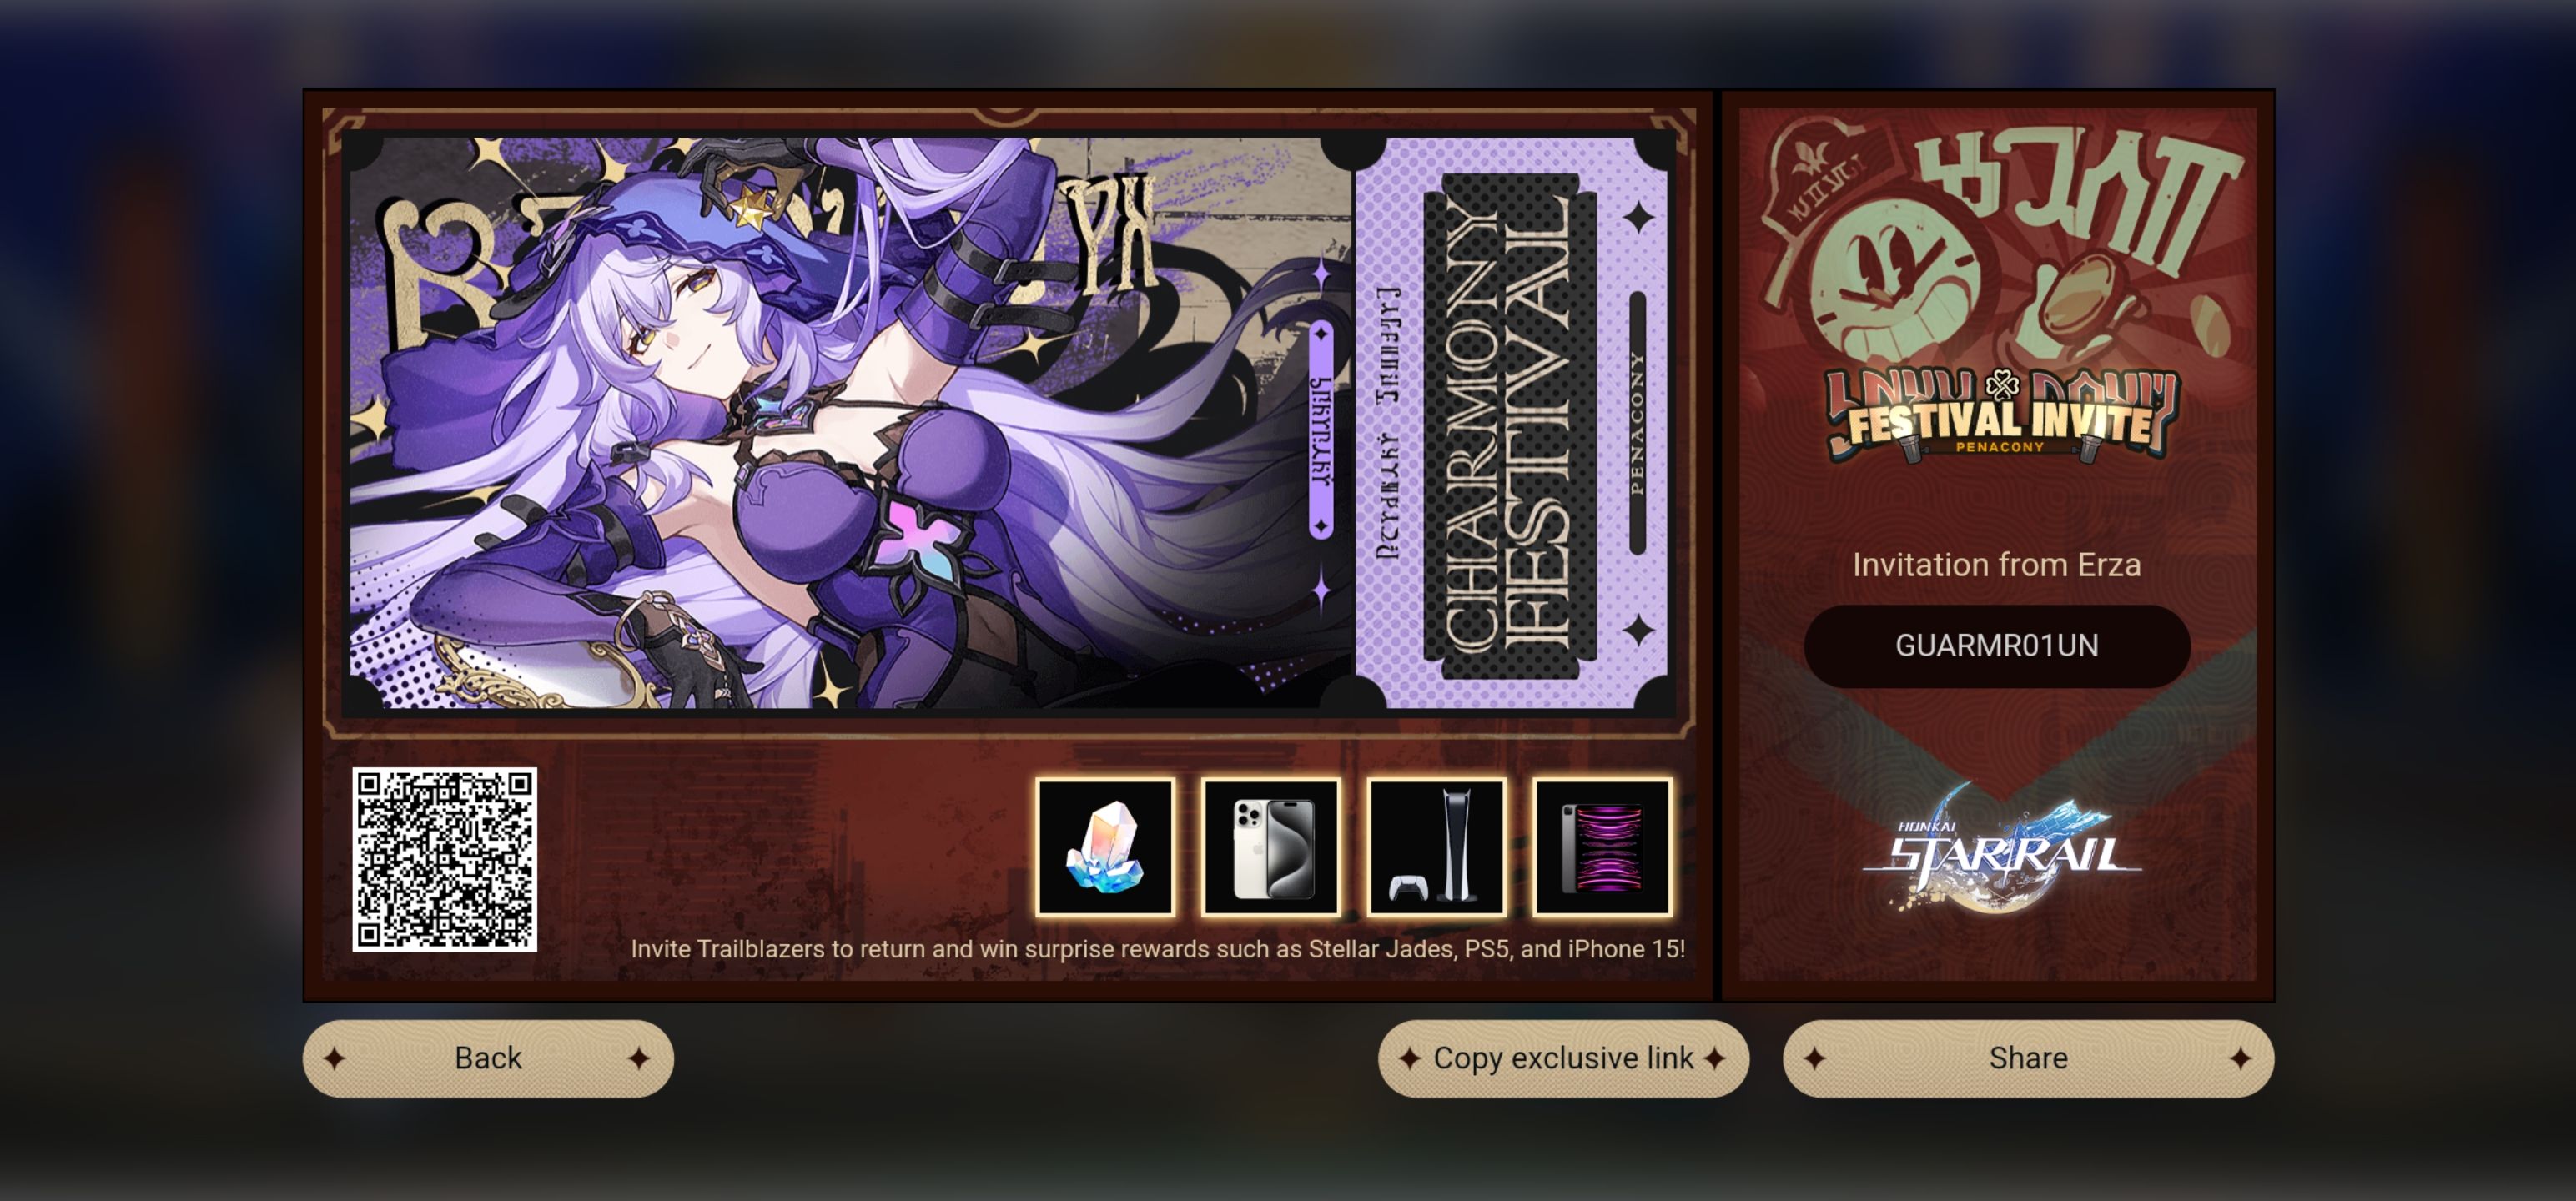Tap the purple iPad reward icon
Viewport: 2576px width, 1201px height.
(x=1602, y=847)
